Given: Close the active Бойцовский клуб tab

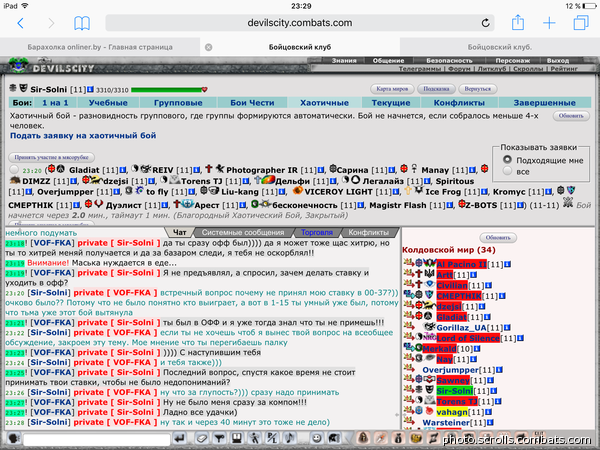Looking at the screenshot, I should (x=209, y=47).
